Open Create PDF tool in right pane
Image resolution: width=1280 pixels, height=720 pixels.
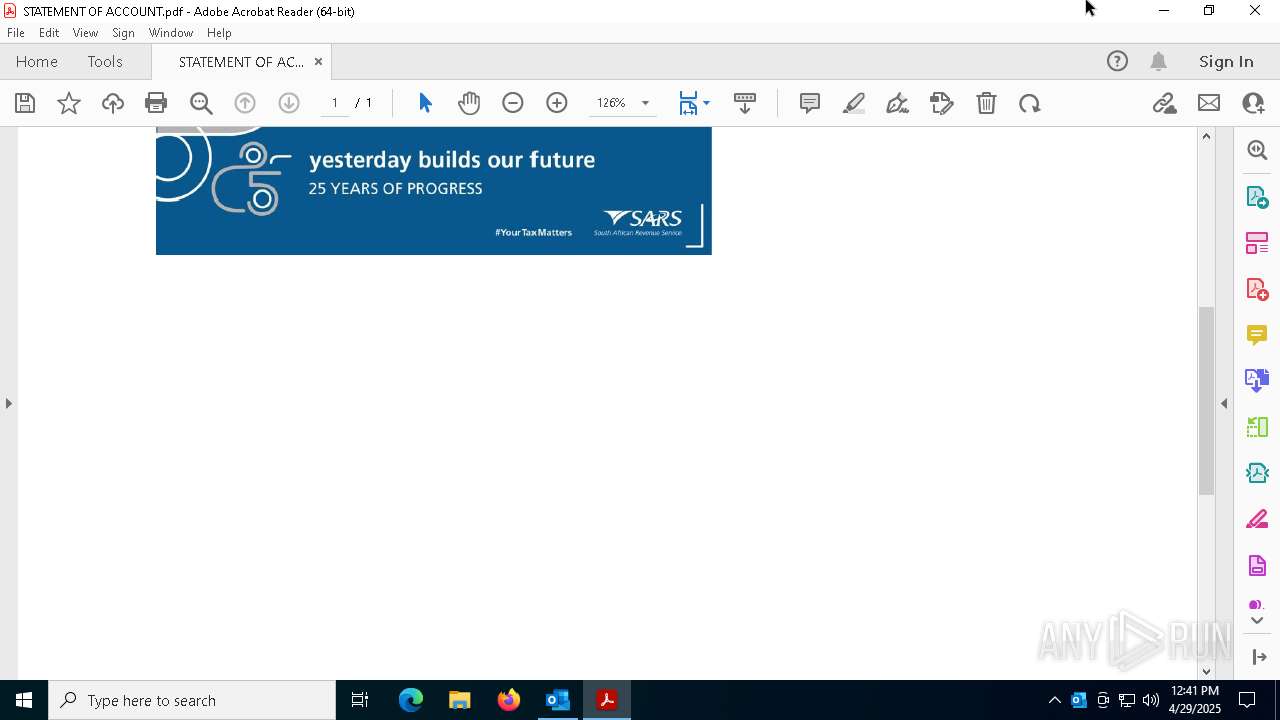click(x=1257, y=288)
